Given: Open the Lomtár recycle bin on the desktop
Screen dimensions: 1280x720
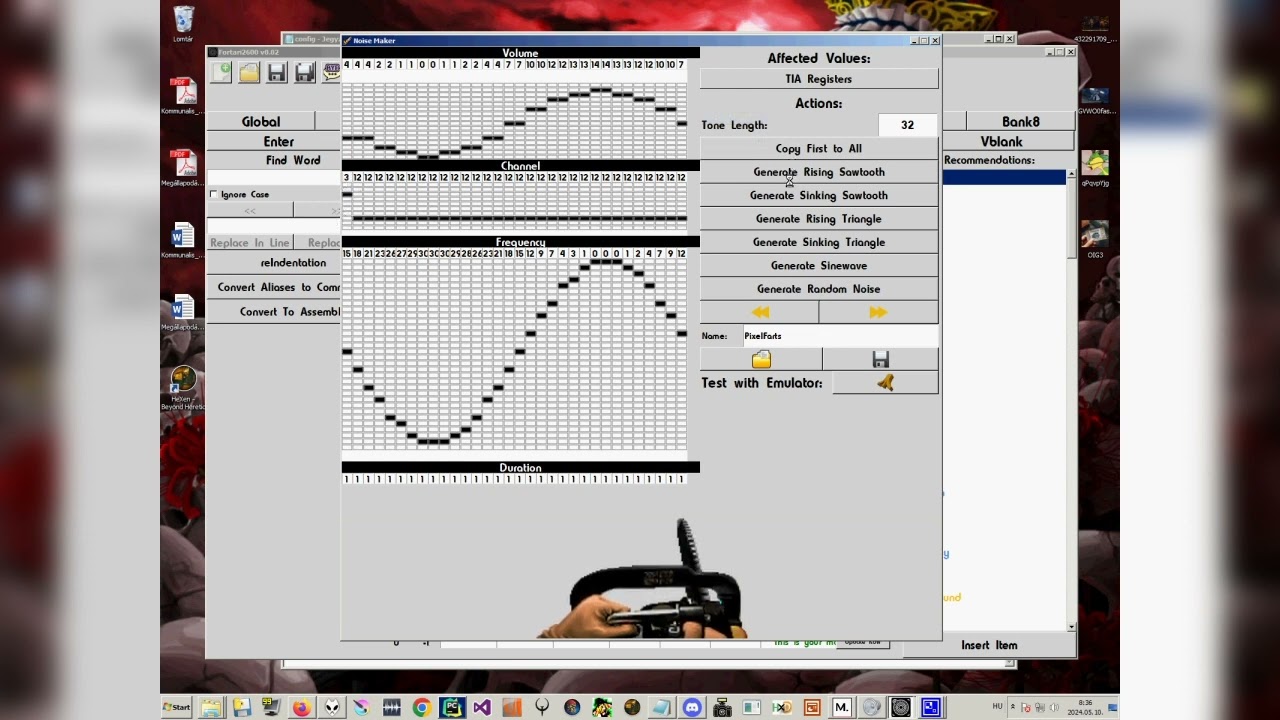Looking at the screenshot, I should tap(183, 24).
